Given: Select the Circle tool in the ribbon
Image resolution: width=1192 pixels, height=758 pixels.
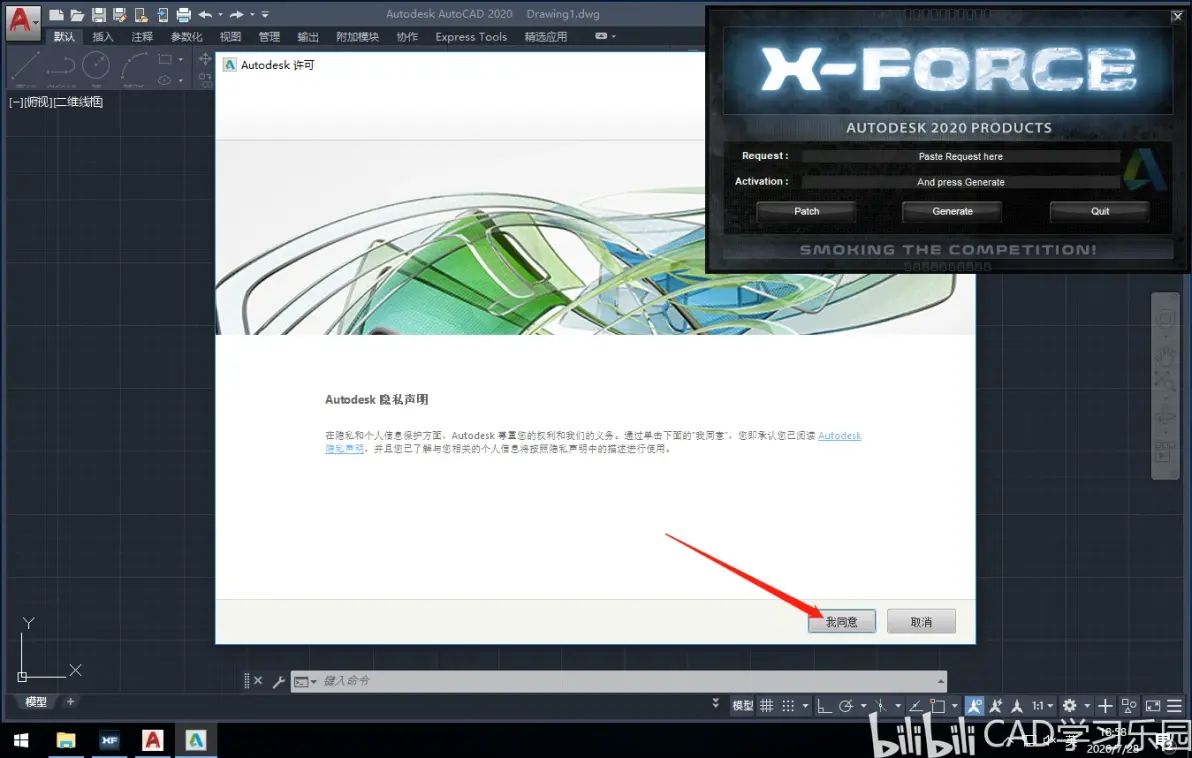Looking at the screenshot, I should (96, 65).
